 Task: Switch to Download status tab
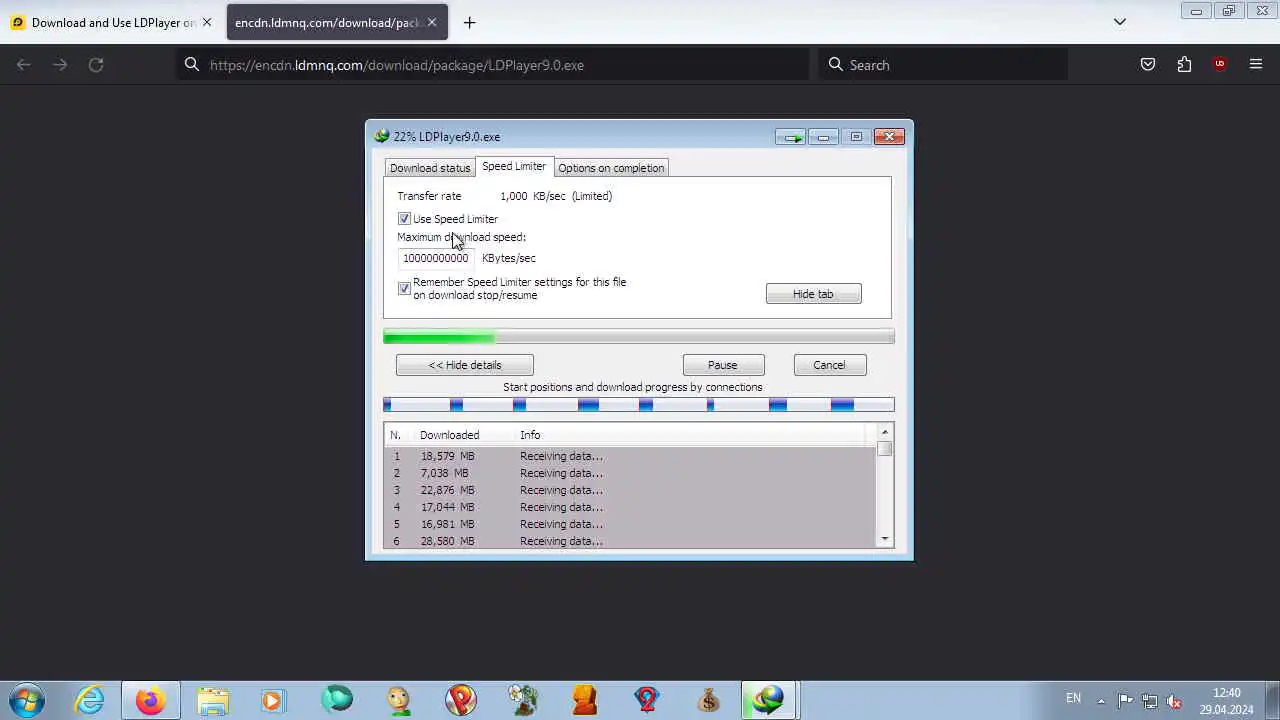[x=430, y=168]
